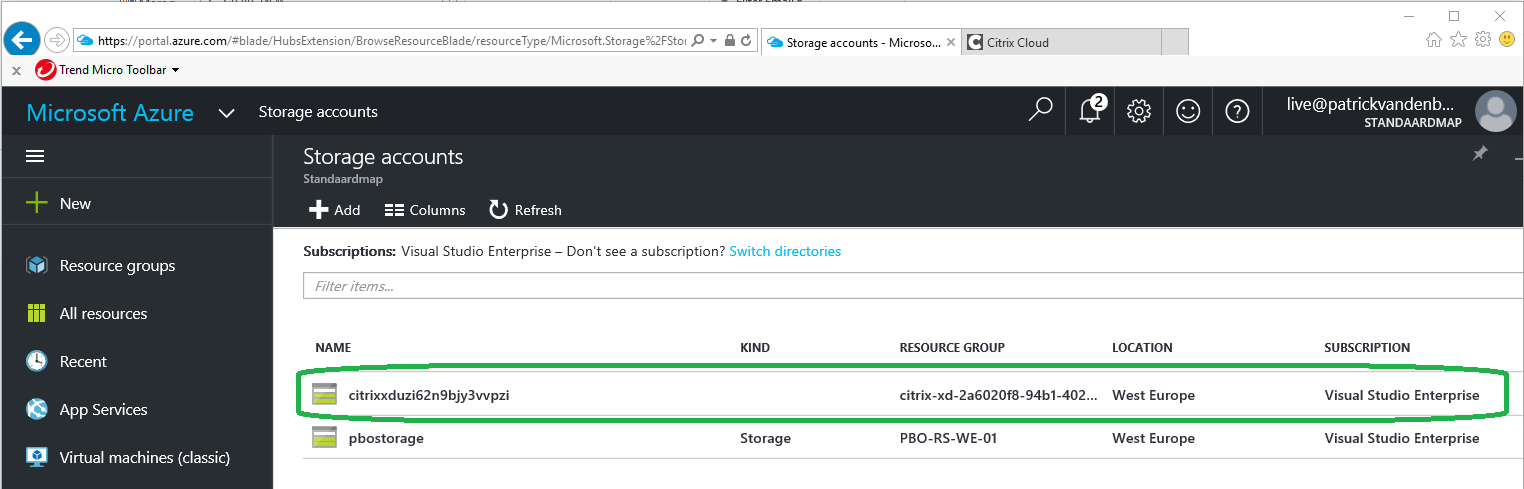This screenshot has height=489, width=1524.
Task: Open the browser tools gear icon
Action: tap(1483, 40)
